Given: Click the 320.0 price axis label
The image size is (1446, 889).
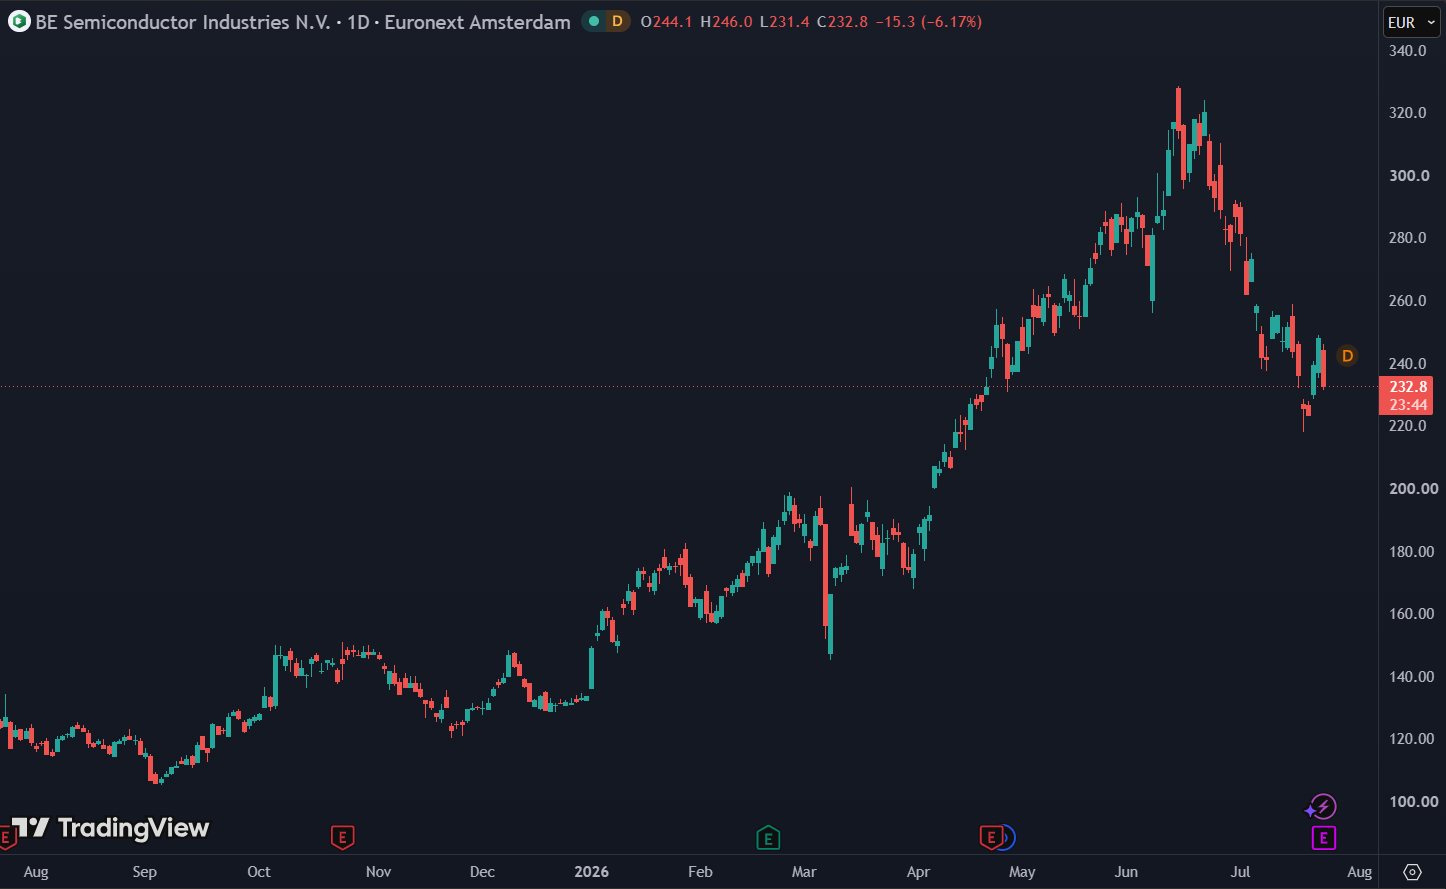Looking at the screenshot, I should coord(1407,113).
